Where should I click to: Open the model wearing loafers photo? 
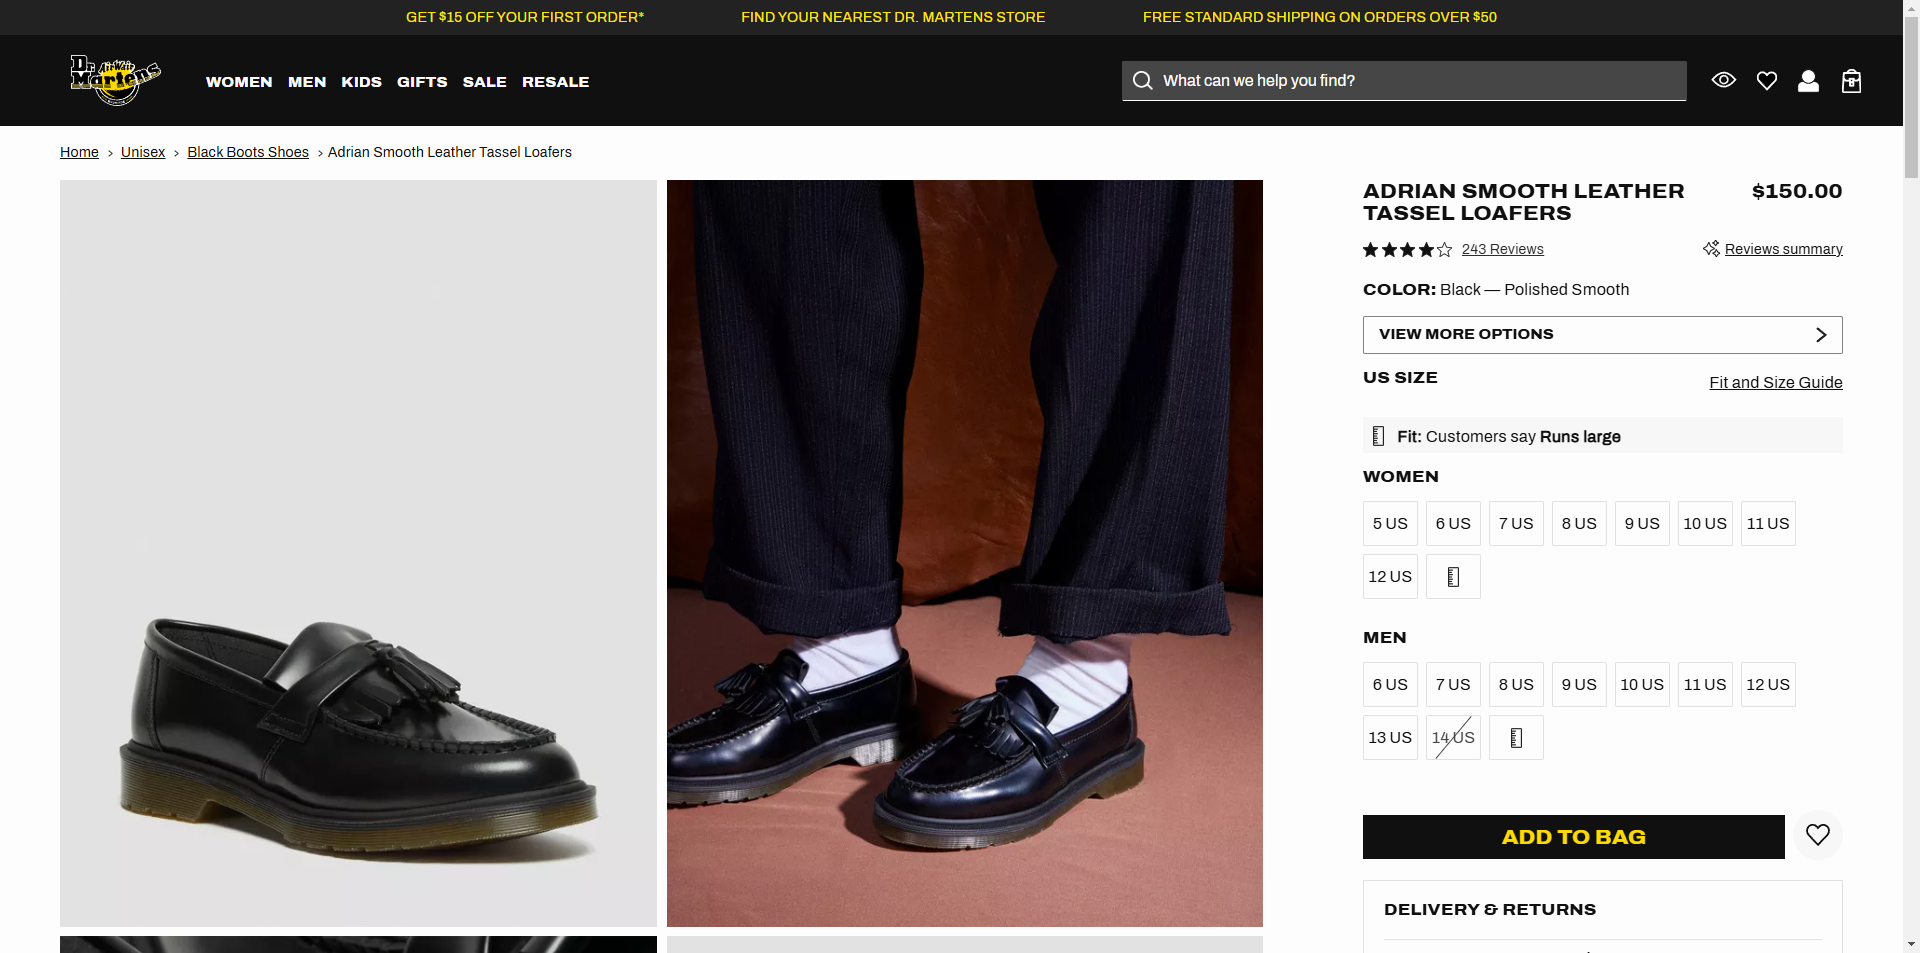965,553
